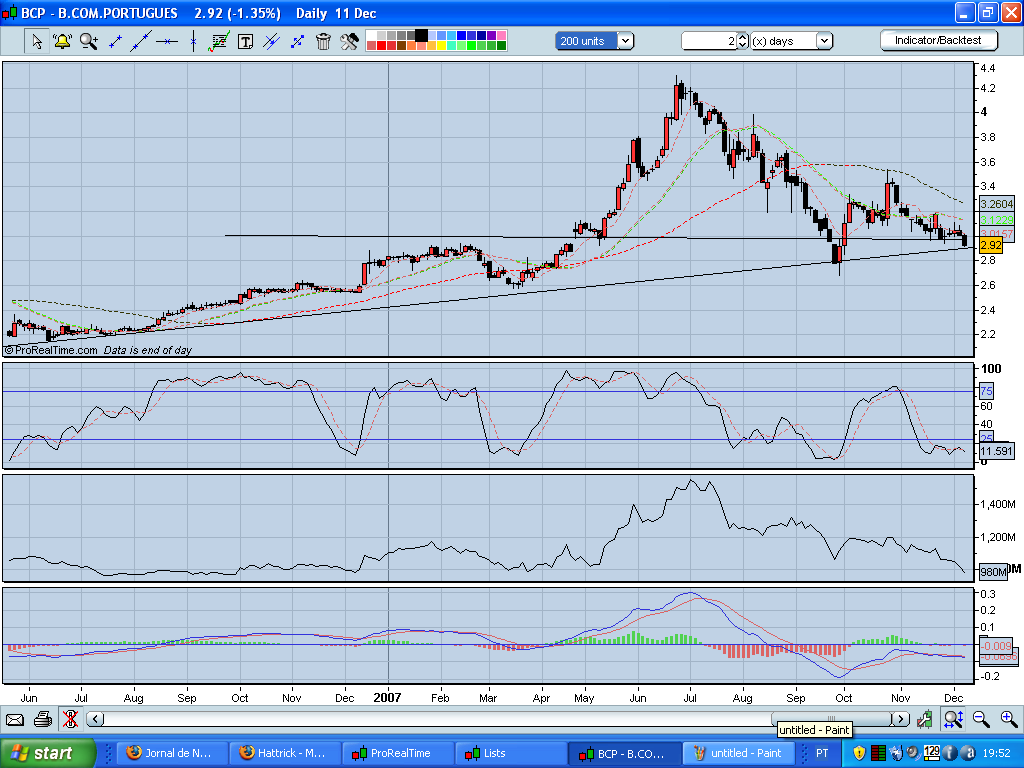Open the (x) days timeframe dropdown

[x=824, y=41]
